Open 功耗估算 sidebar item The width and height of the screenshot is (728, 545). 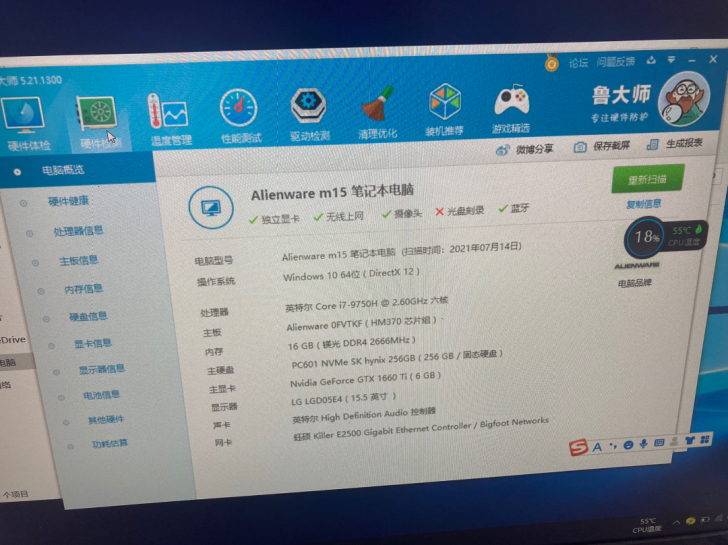pyautogui.click(x=110, y=444)
